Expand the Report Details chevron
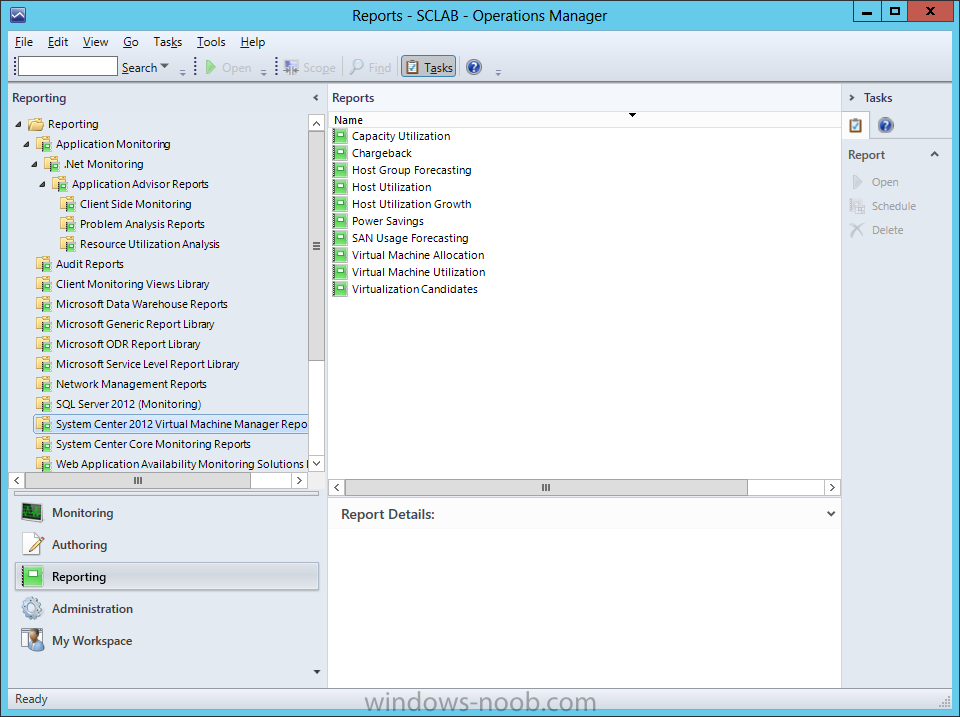The height and width of the screenshot is (717, 960). [831, 514]
